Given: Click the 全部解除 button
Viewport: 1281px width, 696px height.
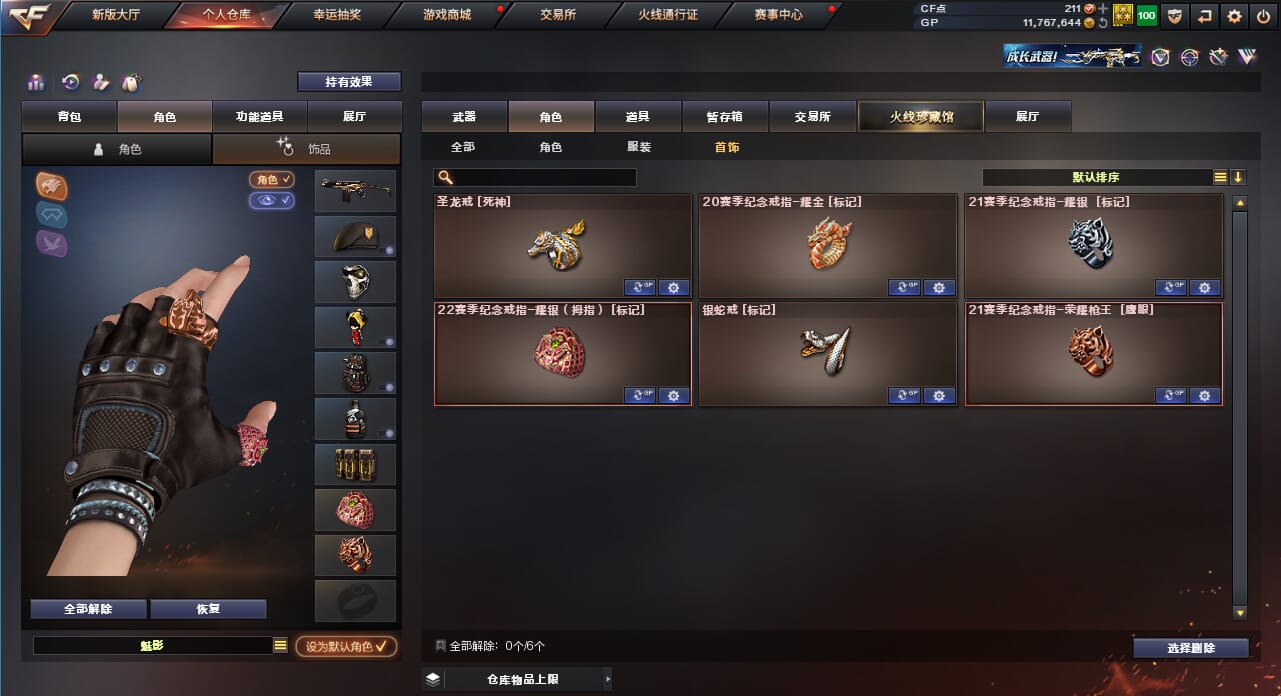Looking at the screenshot, I should click(88, 609).
